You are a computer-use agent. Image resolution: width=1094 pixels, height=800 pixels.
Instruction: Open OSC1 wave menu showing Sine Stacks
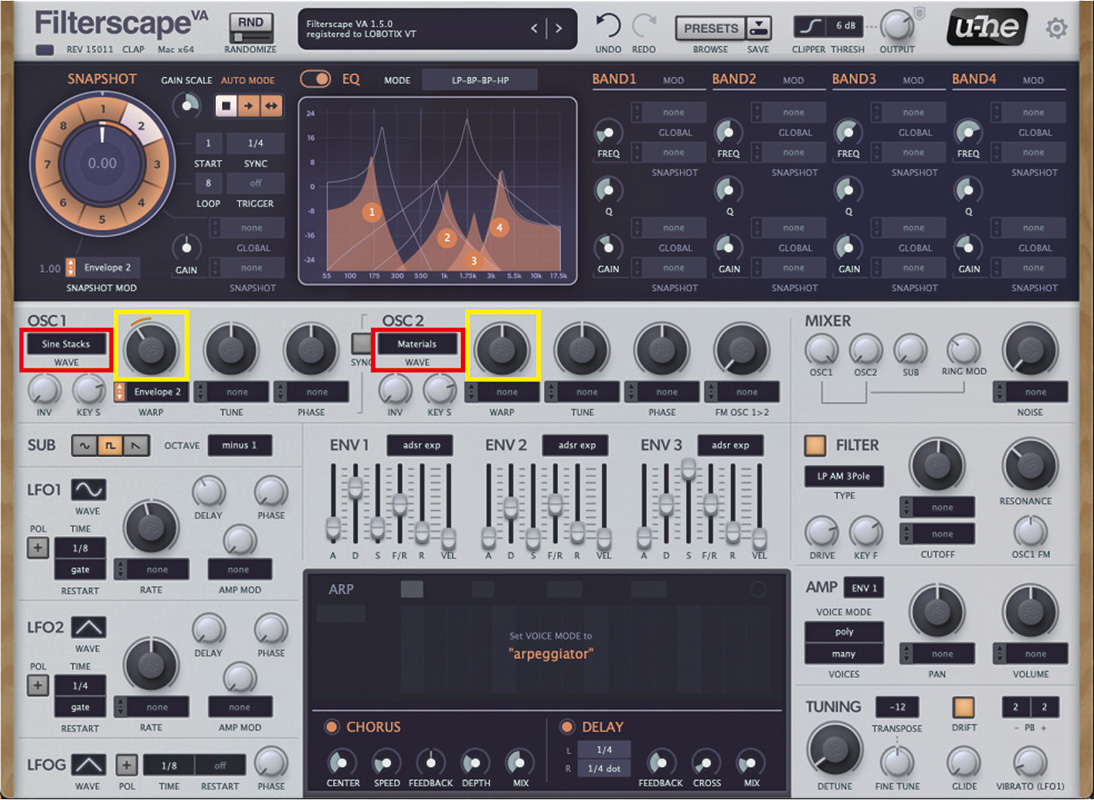[66, 344]
